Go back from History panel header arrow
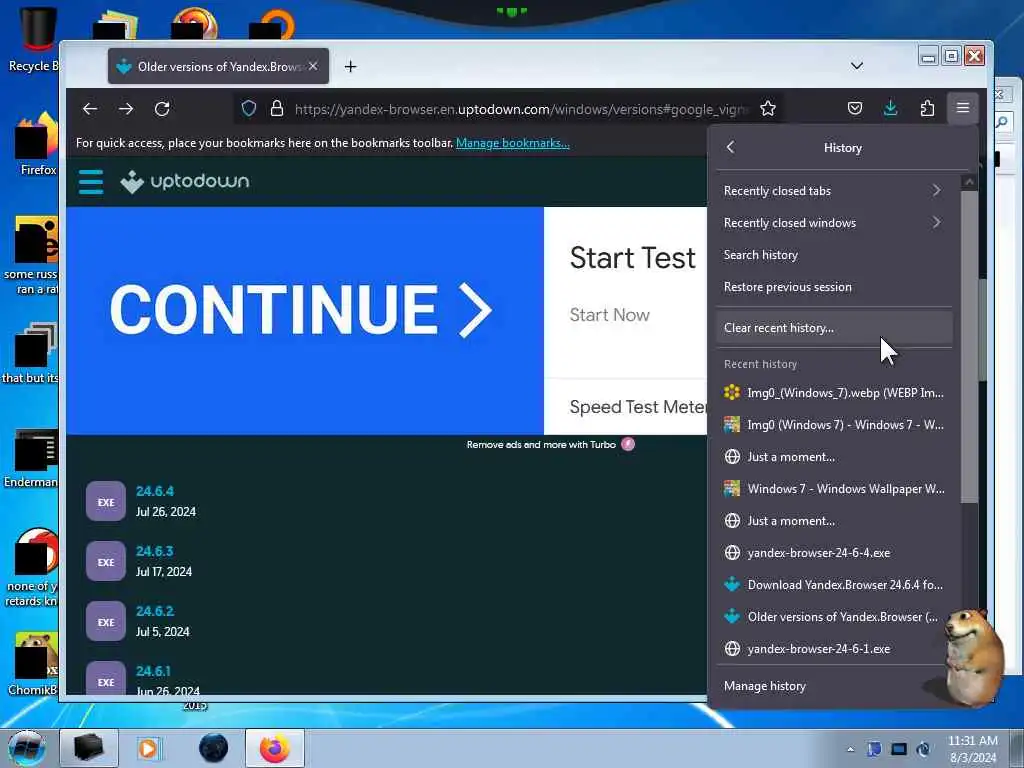1024x768 pixels. pyautogui.click(x=731, y=148)
